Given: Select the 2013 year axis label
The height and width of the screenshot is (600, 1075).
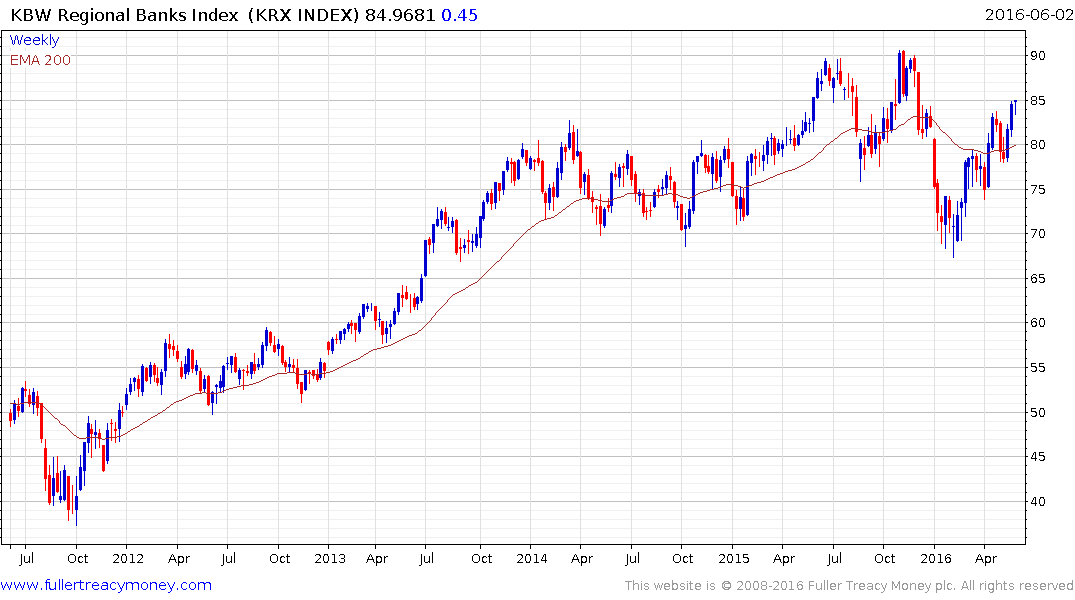Looking at the screenshot, I should [x=330, y=558].
